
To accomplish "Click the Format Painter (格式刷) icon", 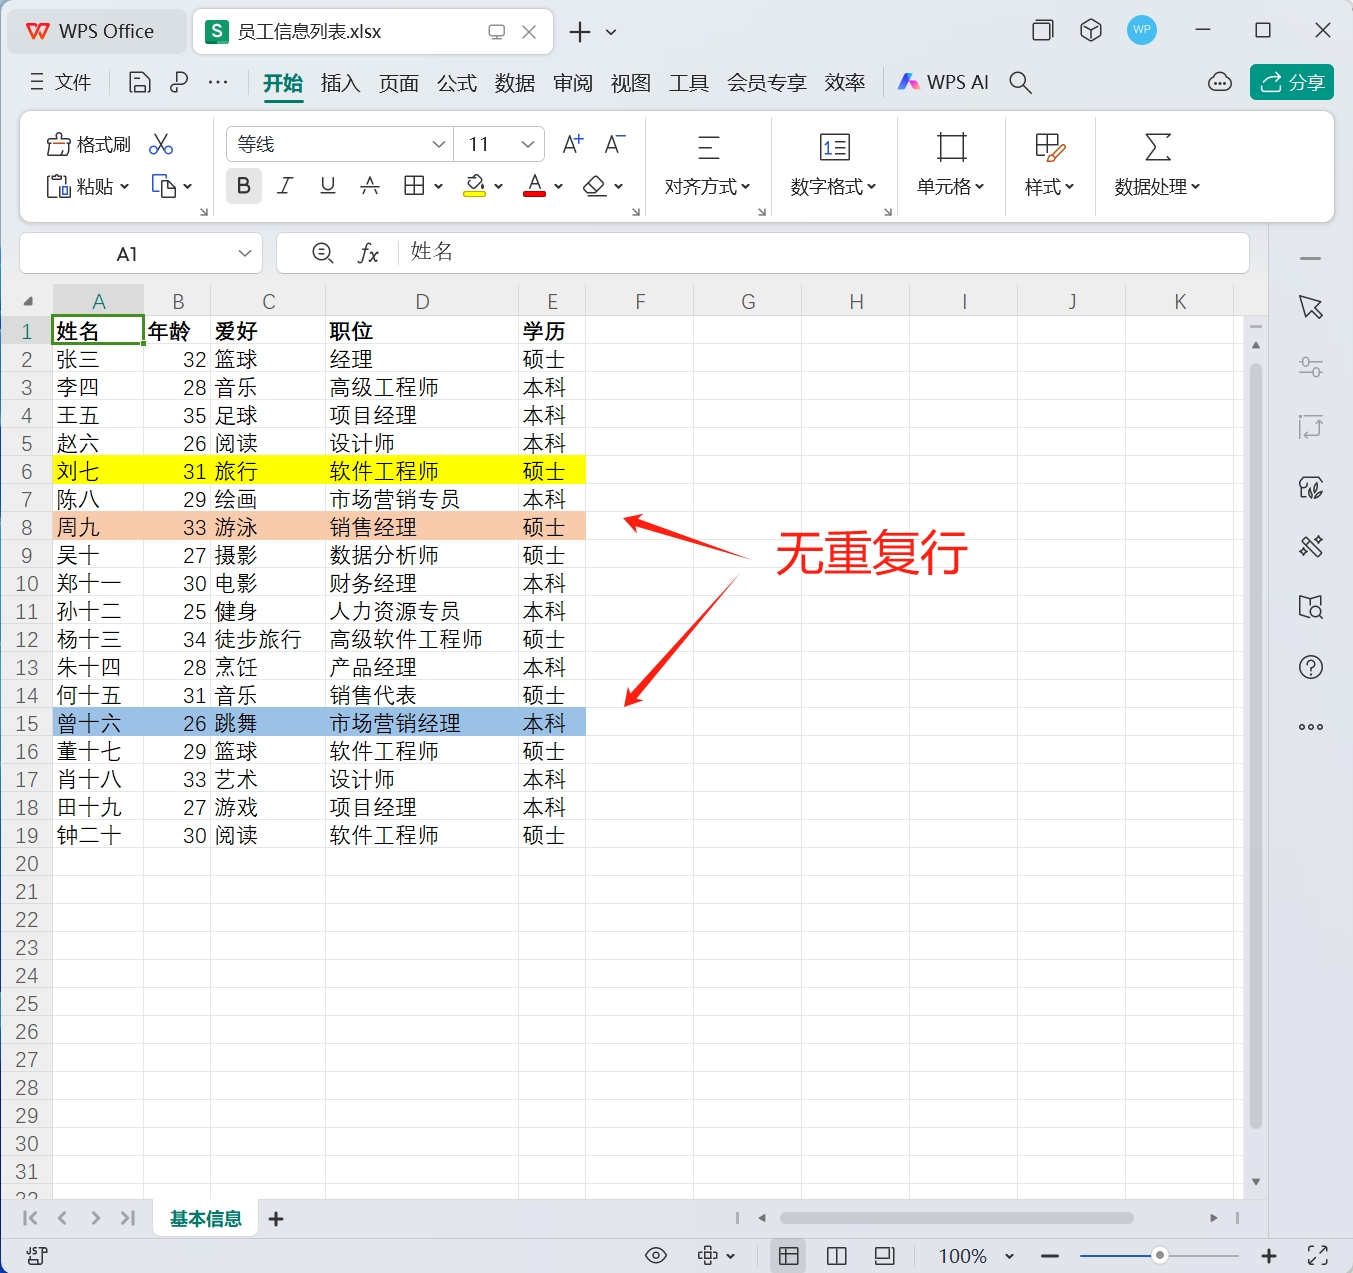I will point(88,145).
